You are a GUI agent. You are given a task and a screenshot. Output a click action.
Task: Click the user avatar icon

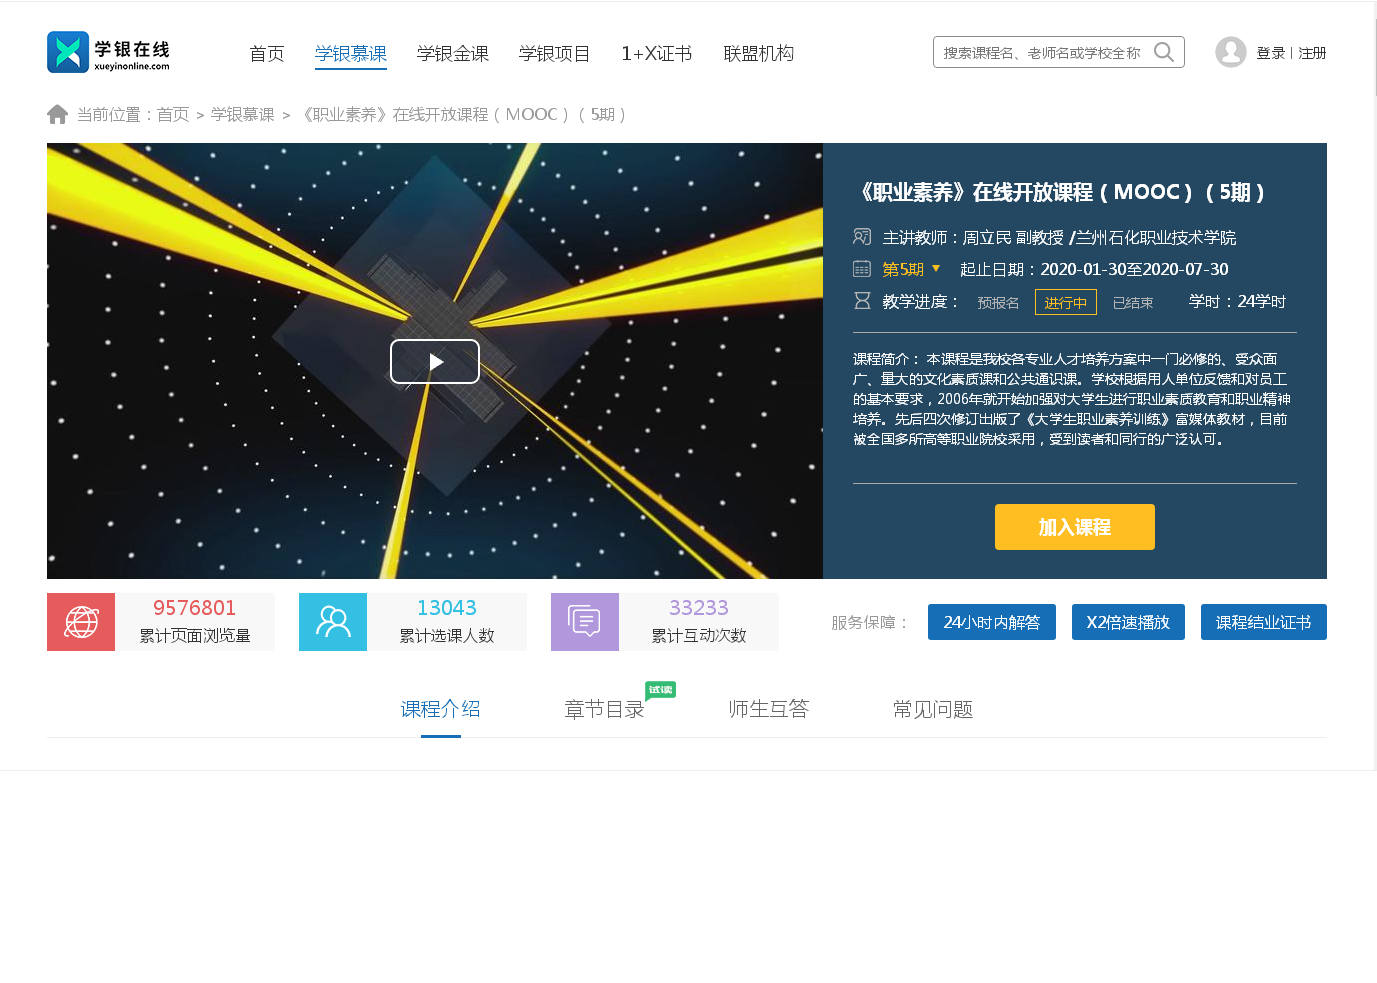(x=1231, y=52)
